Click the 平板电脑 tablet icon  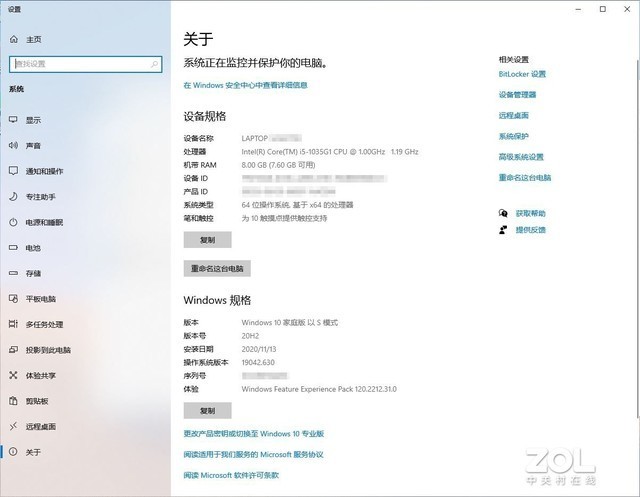[x=13, y=298]
